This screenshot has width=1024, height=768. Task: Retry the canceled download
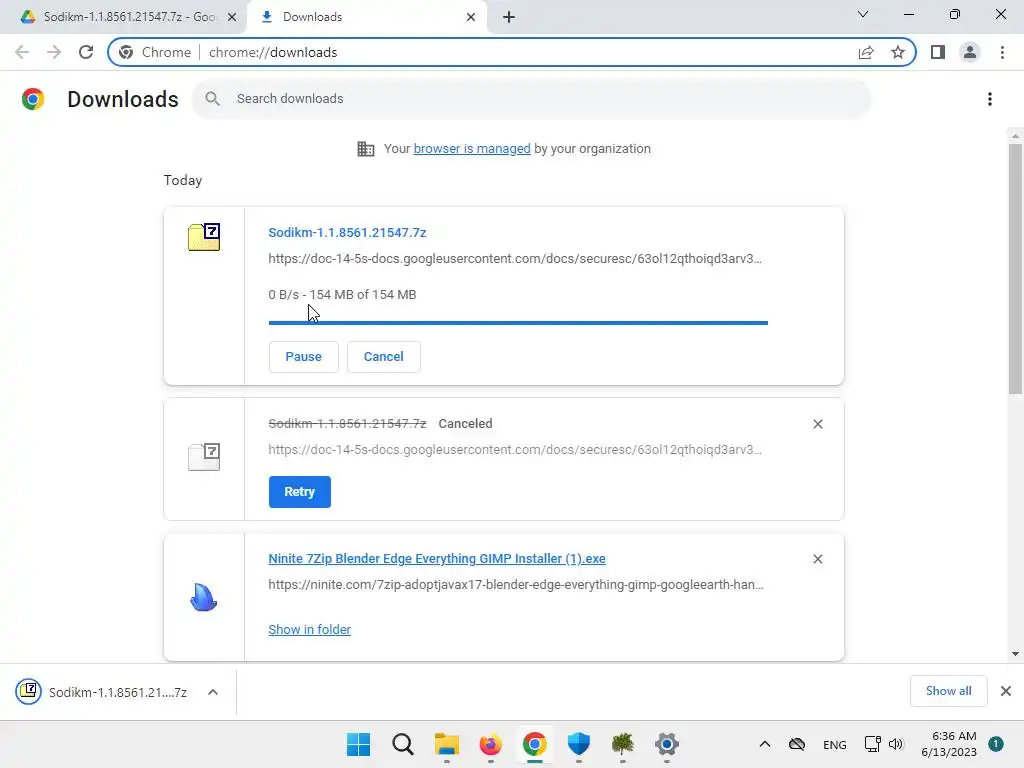300,492
